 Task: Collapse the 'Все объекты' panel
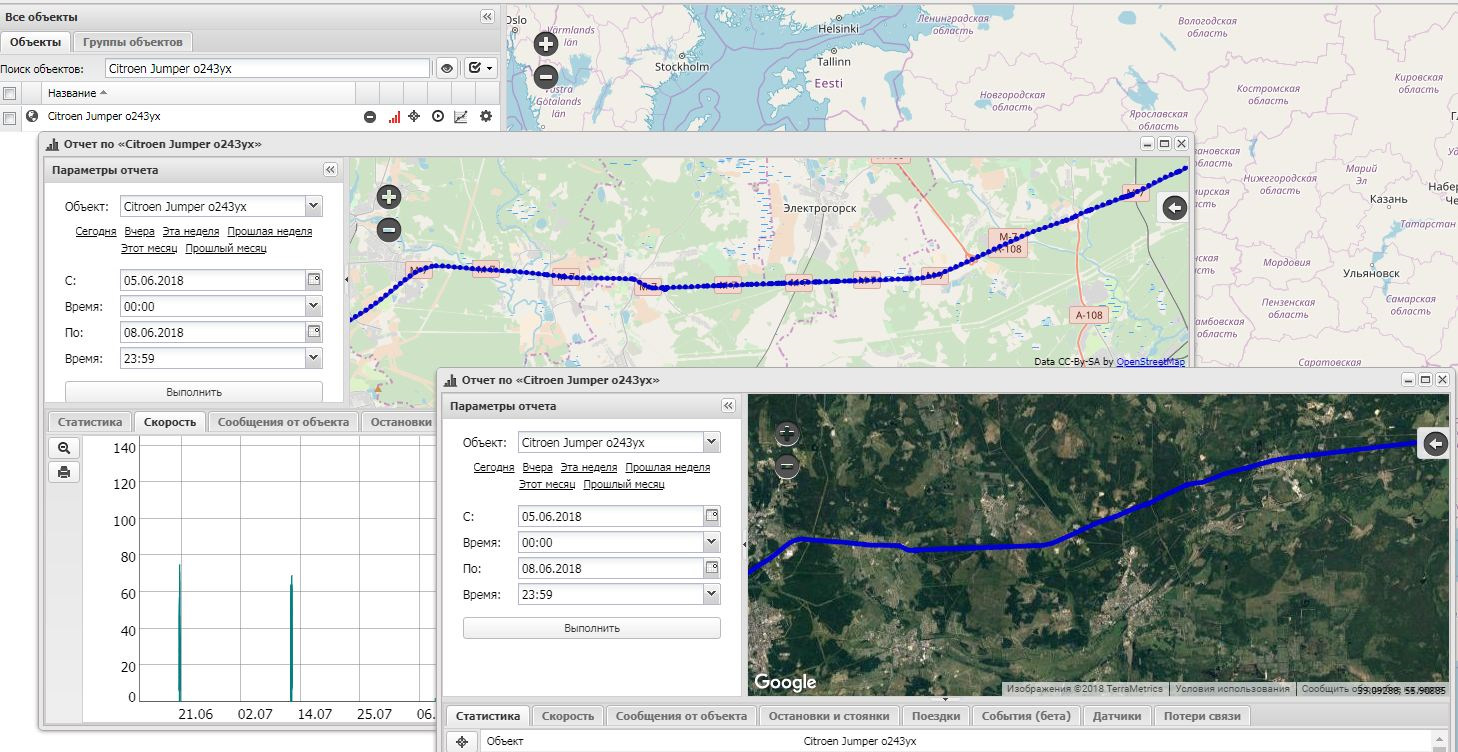point(487,17)
